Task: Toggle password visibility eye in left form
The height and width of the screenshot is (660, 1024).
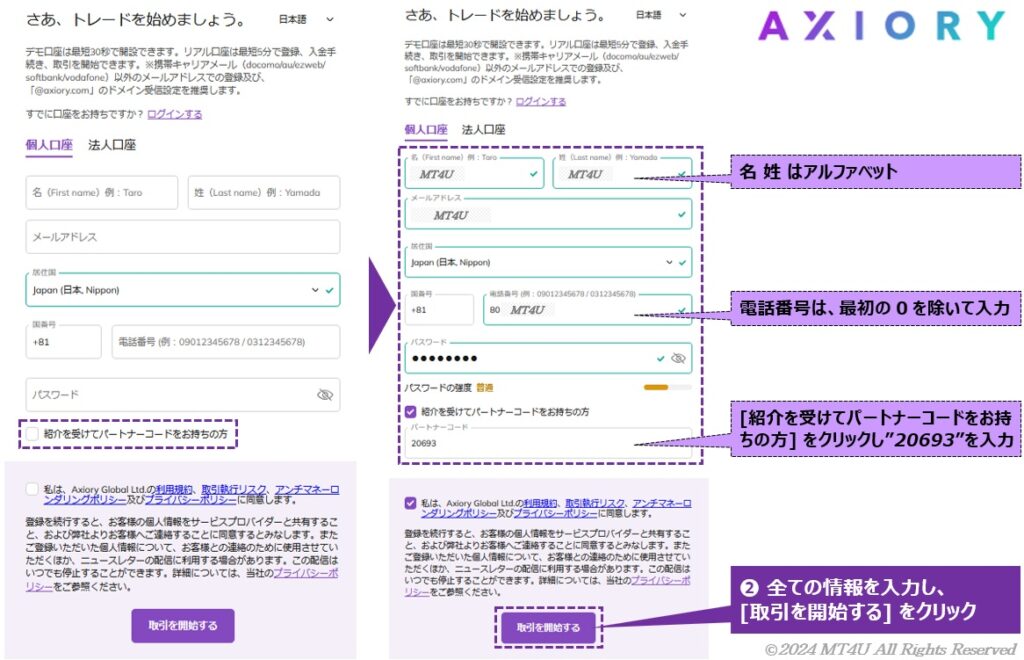Action: [325, 394]
